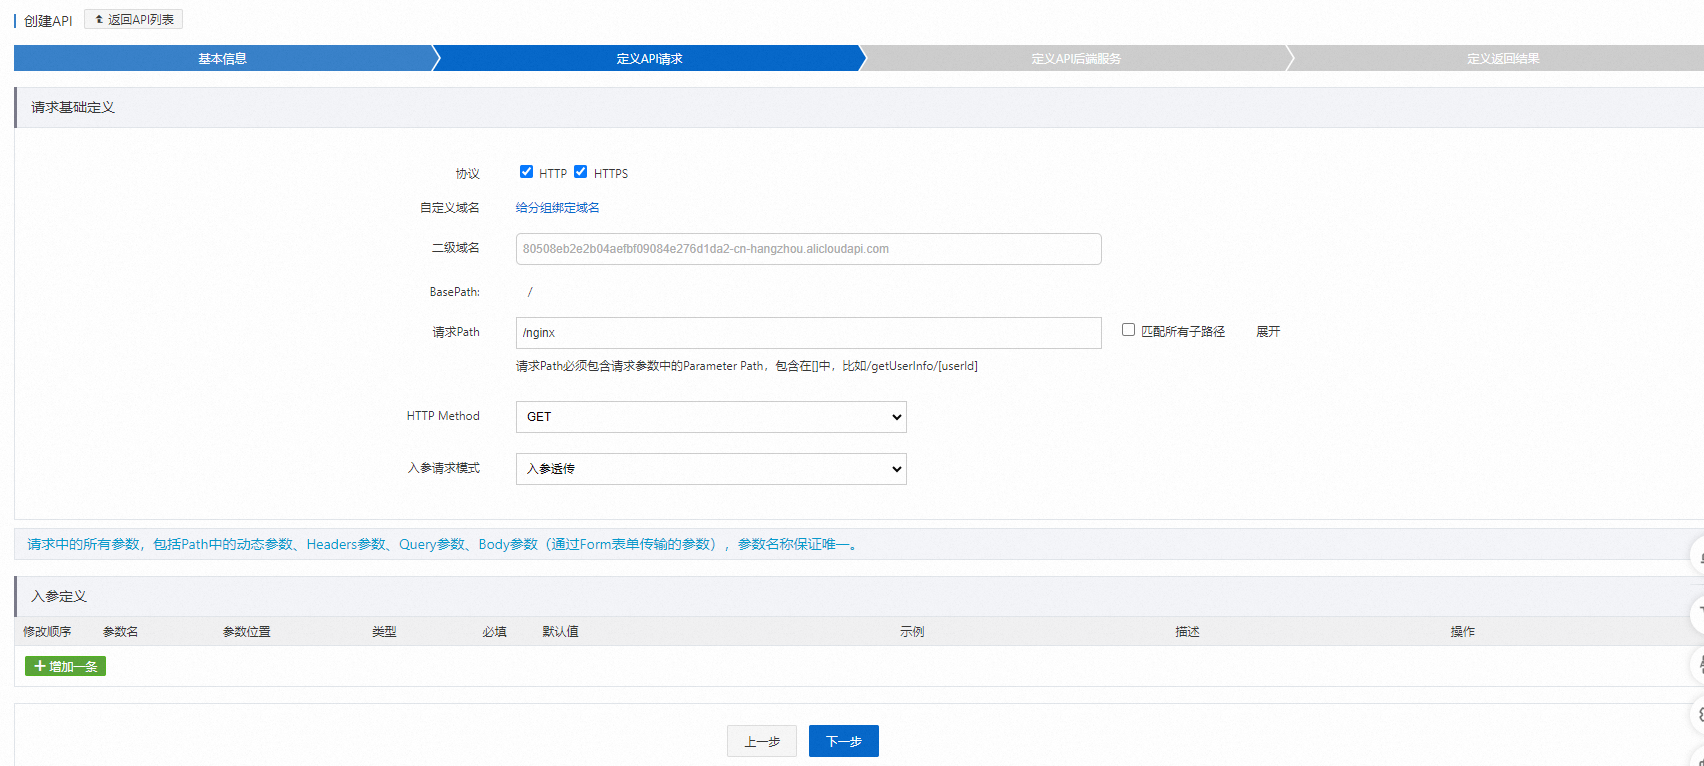
Task: Open the 基本信息 step tab
Action: click(x=222, y=58)
